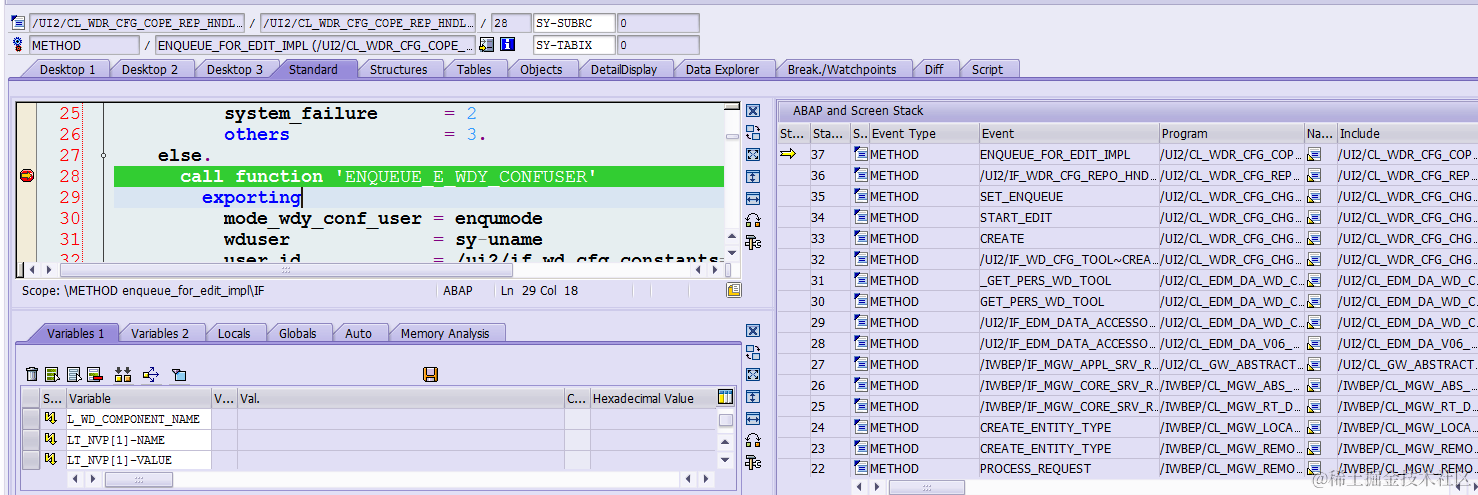
Task: Click the Hexadecimal Value column header
Action: (652, 398)
